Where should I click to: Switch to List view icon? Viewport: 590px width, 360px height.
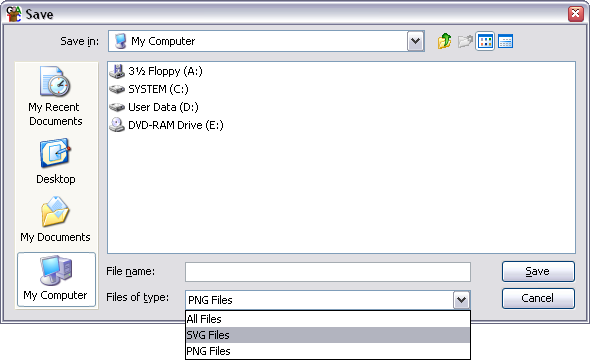click(x=485, y=41)
